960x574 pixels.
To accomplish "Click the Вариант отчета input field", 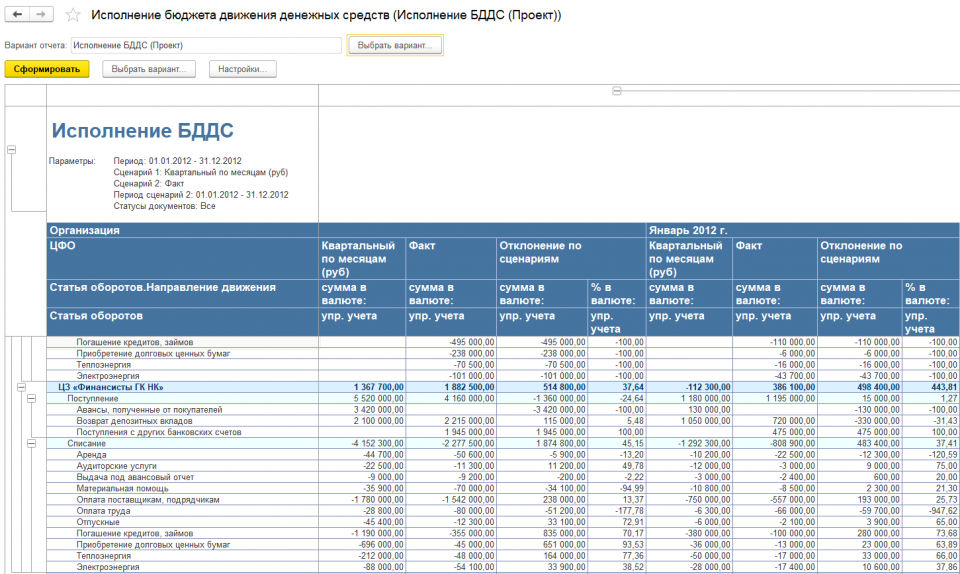I will (205, 46).
